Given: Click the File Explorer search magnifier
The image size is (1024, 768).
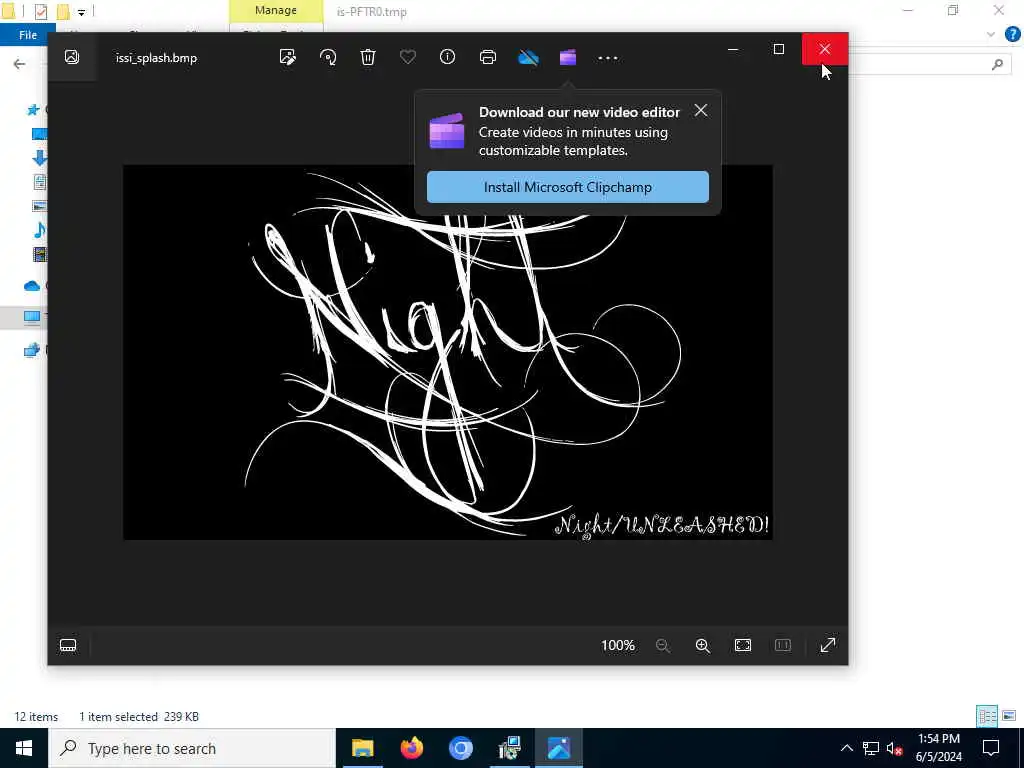Looking at the screenshot, I should (997, 64).
